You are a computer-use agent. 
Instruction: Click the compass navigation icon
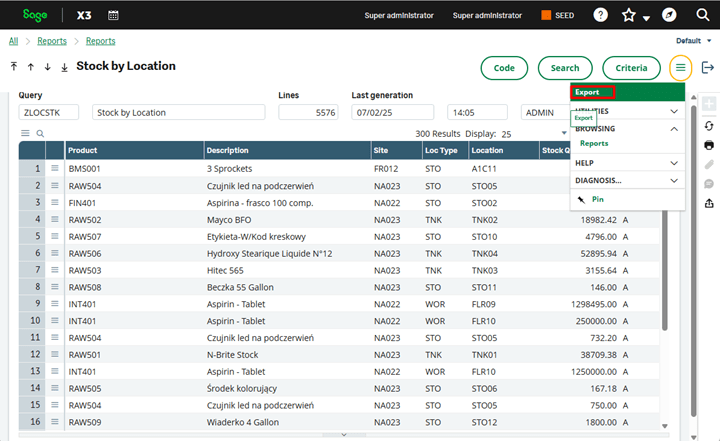(668, 15)
